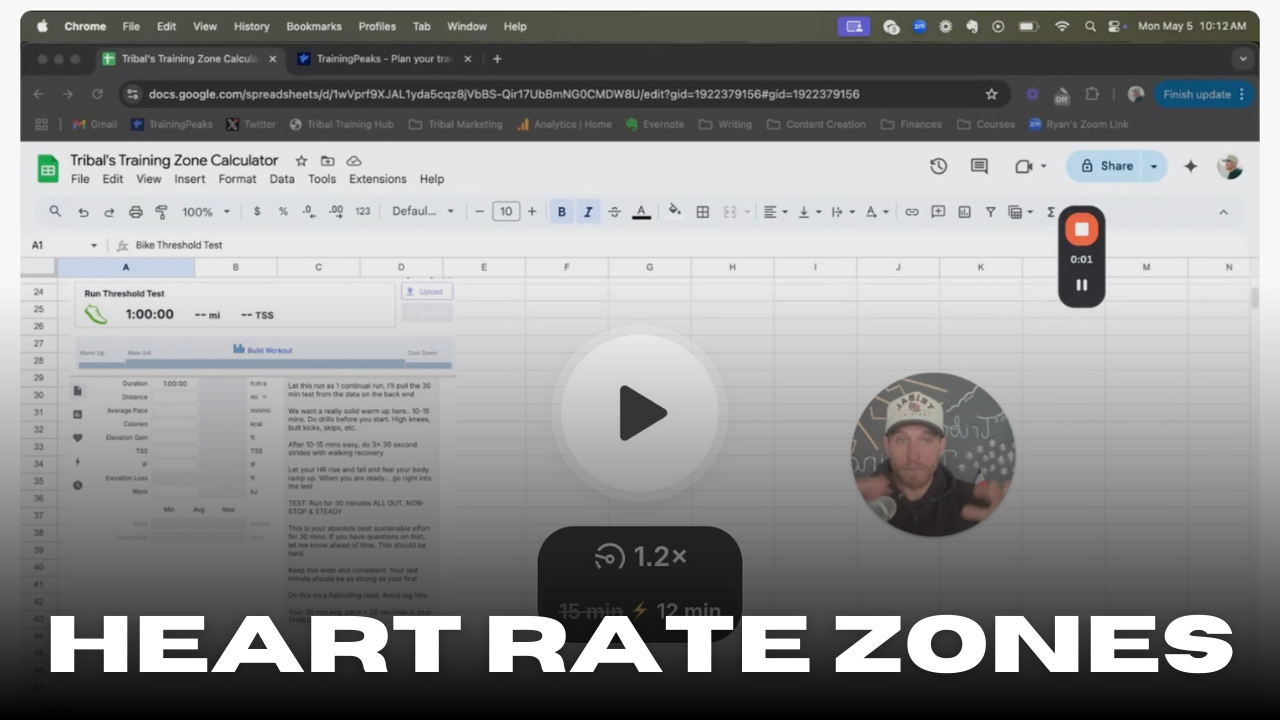Open the fill color picker

pyautogui.click(x=675, y=211)
